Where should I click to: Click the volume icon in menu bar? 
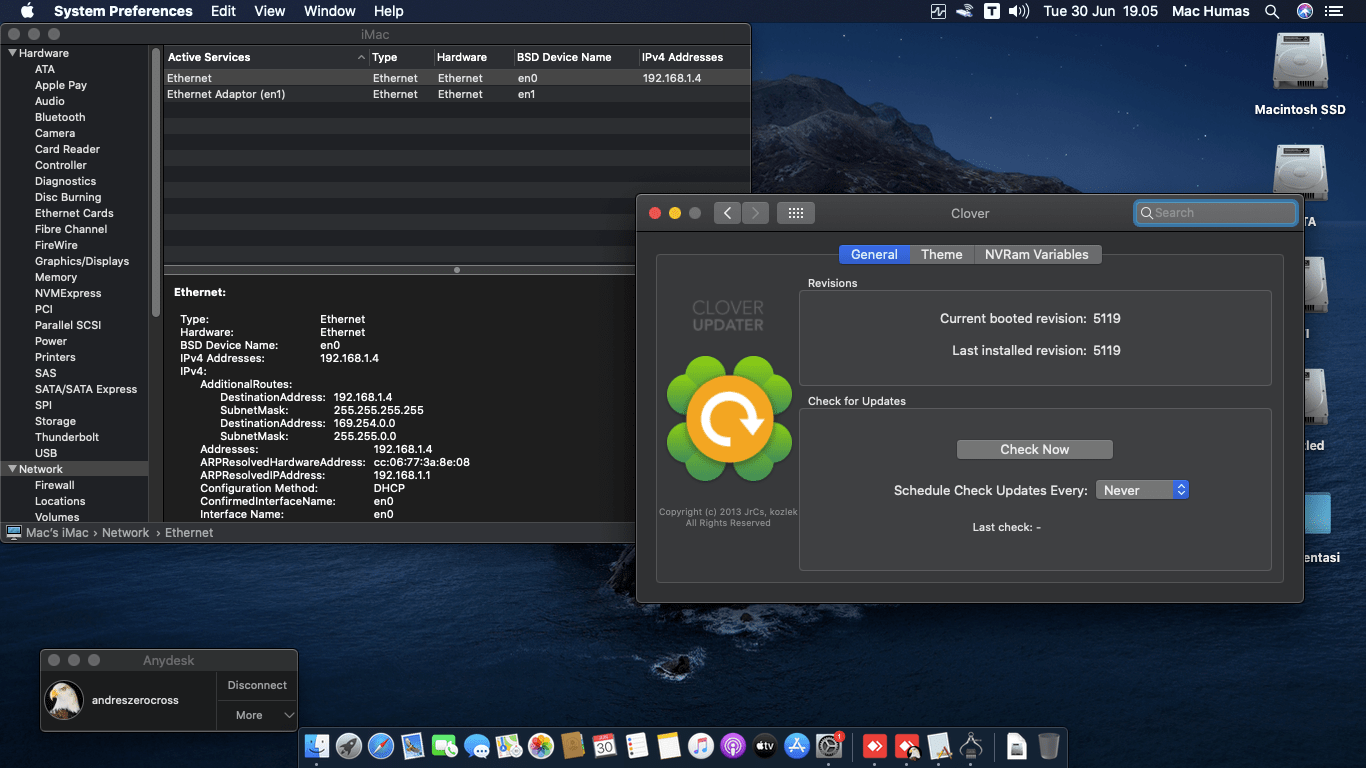click(x=1019, y=11)
